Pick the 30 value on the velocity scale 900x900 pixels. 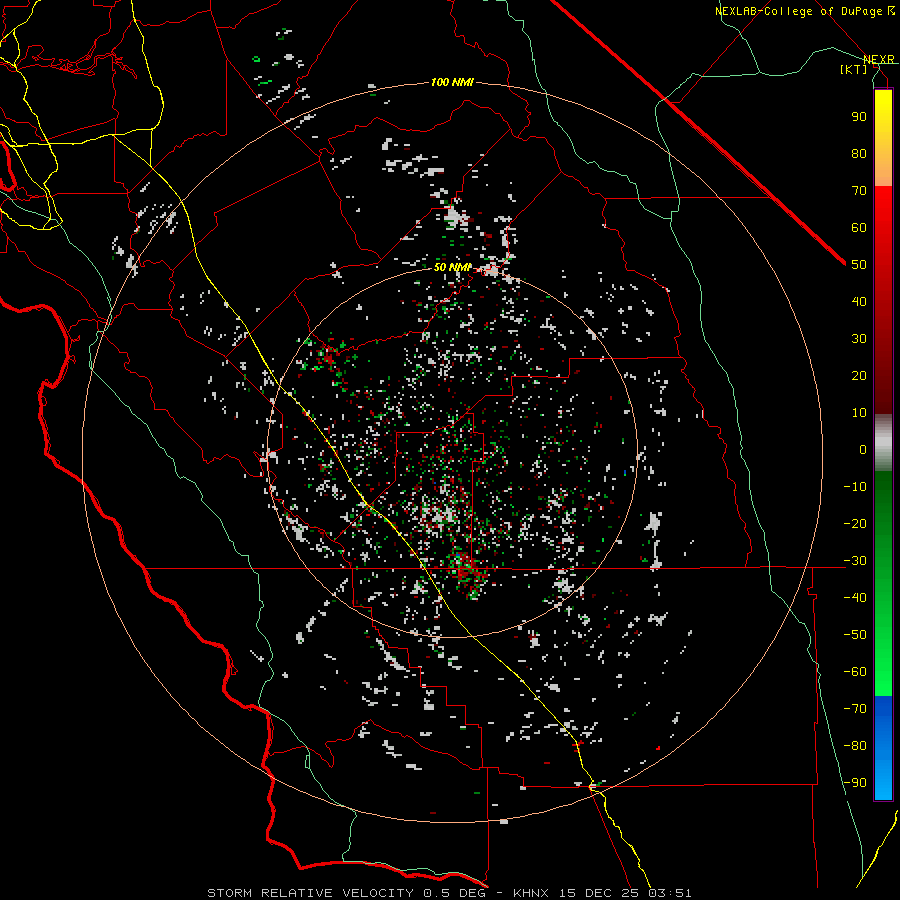point(859,339)
